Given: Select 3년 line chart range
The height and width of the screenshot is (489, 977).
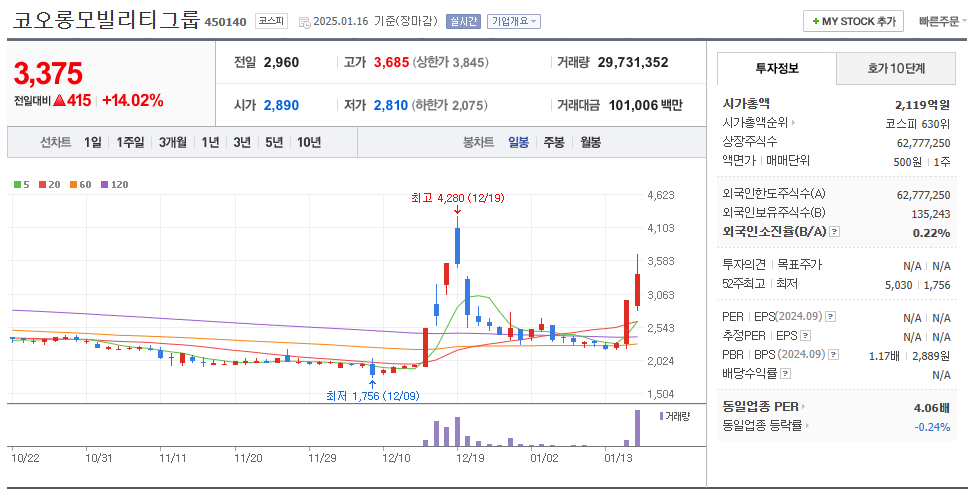Looking at the screenshot, I should point(242,143).
